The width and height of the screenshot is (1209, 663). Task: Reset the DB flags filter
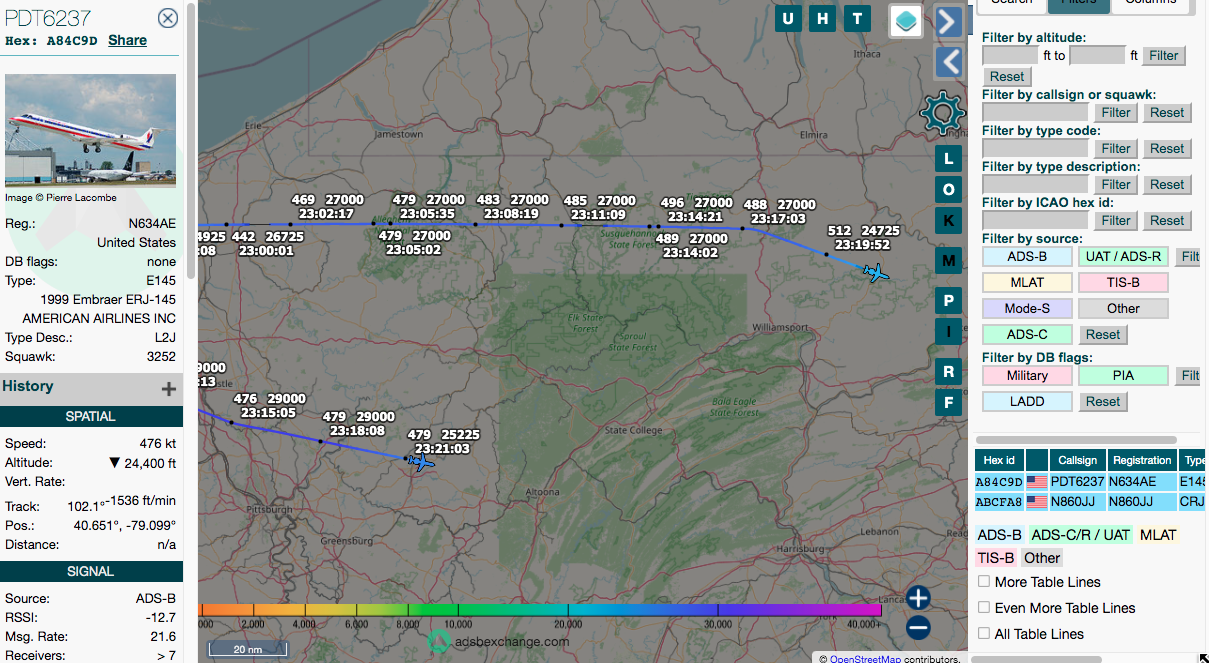pos(1103,401)
